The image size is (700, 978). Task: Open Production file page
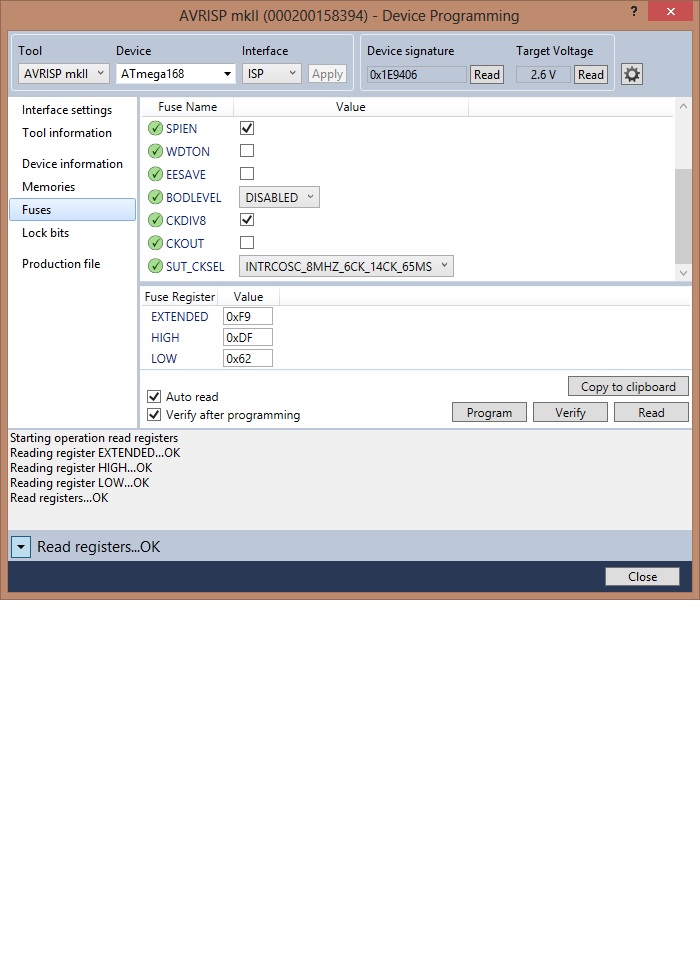click(x=61, y=264)
